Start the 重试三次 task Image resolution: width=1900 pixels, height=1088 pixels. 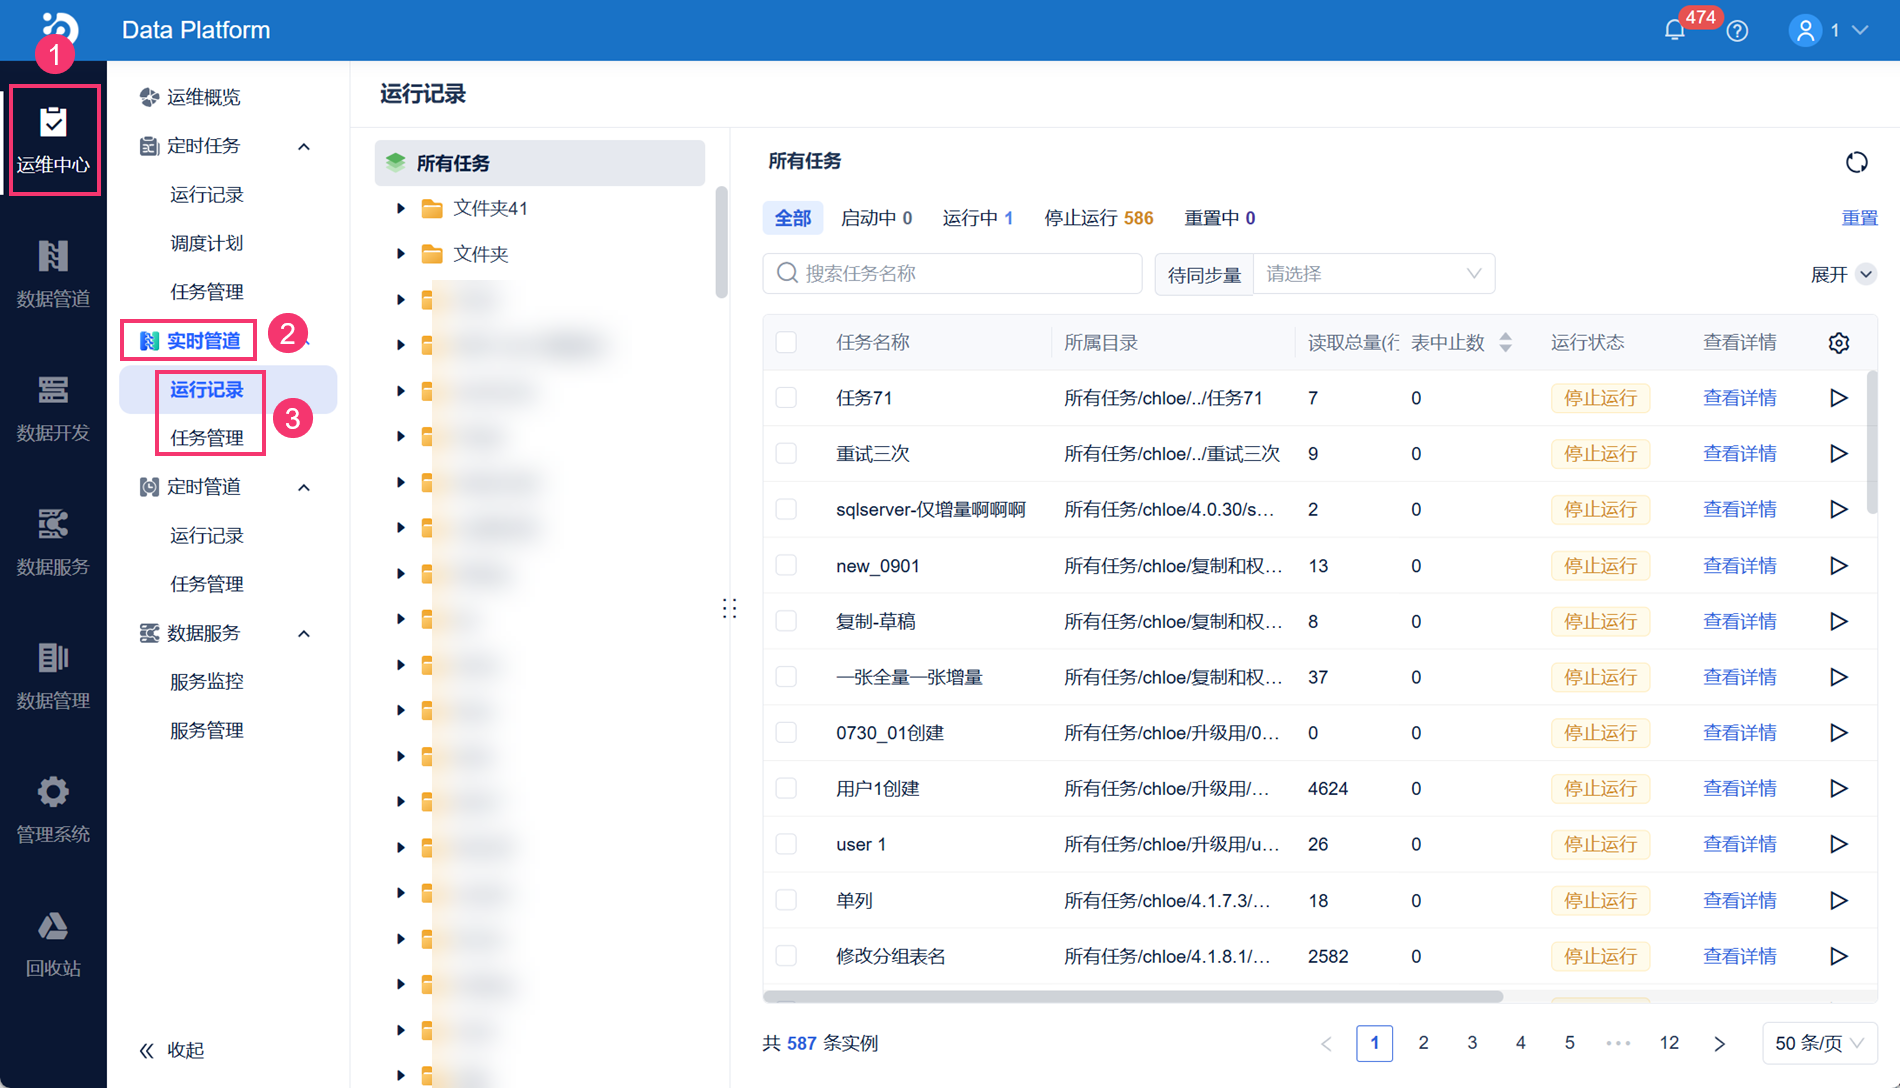[x=1838, y=454]
